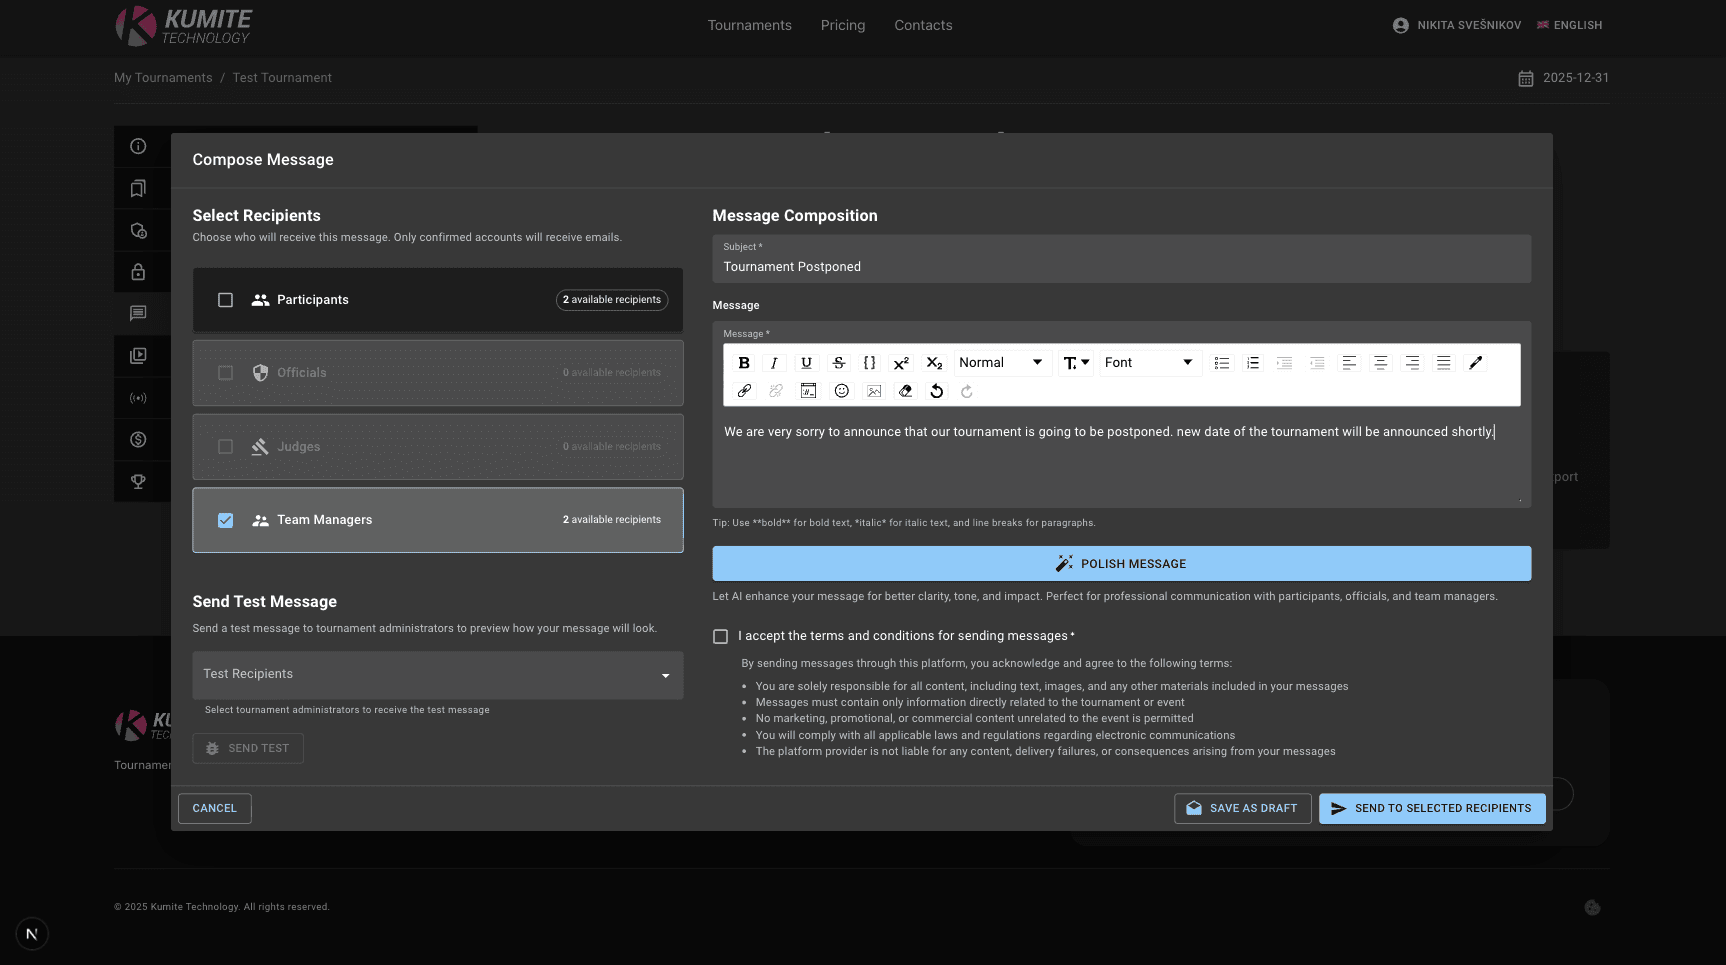1726x965 pixels.
Task: Check the Participants recipients checkbox
Action: pyautogui.click(x=225, y=299)
